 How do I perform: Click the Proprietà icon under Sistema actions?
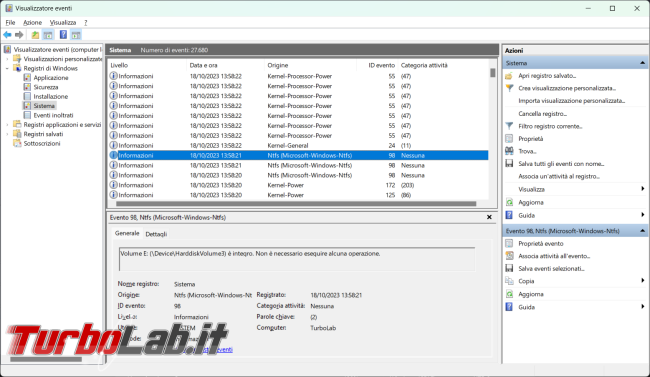click(509, 139)
